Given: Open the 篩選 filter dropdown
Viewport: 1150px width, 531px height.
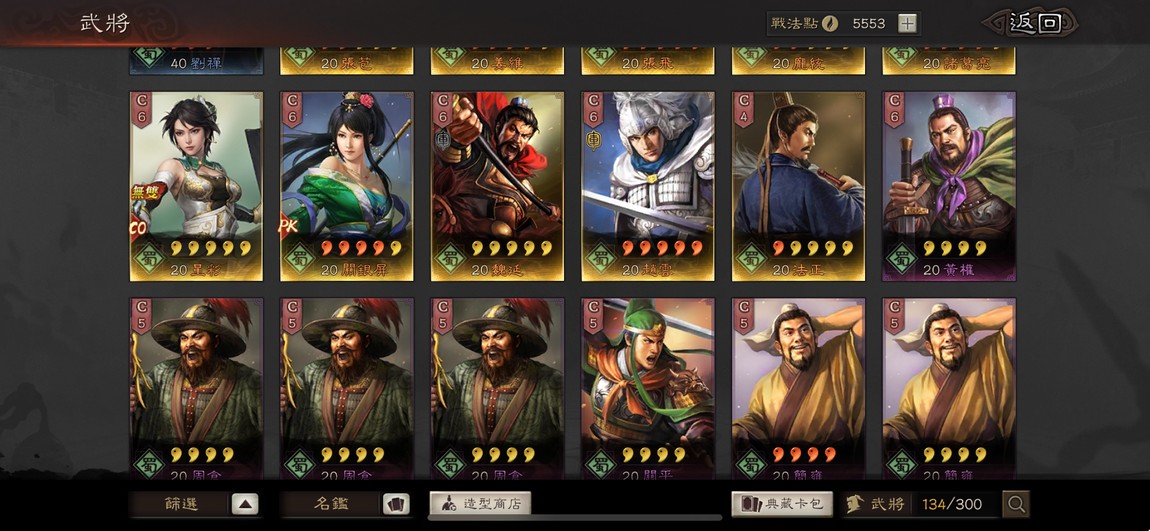Looking at the screenshot, I should [x=194, y=504].
